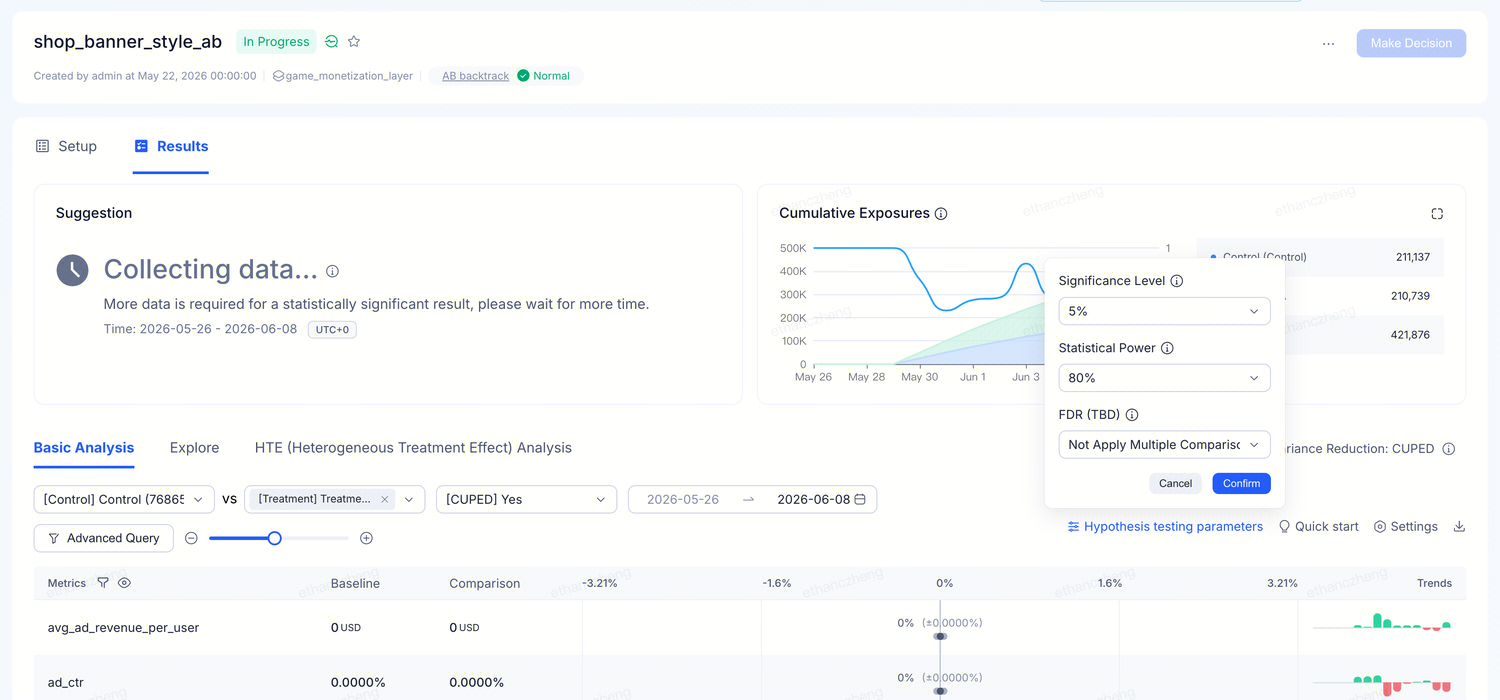Click info icon next to Significance Level
This screenshot has width=1500, height=700.
click(x=1177, y=281)
